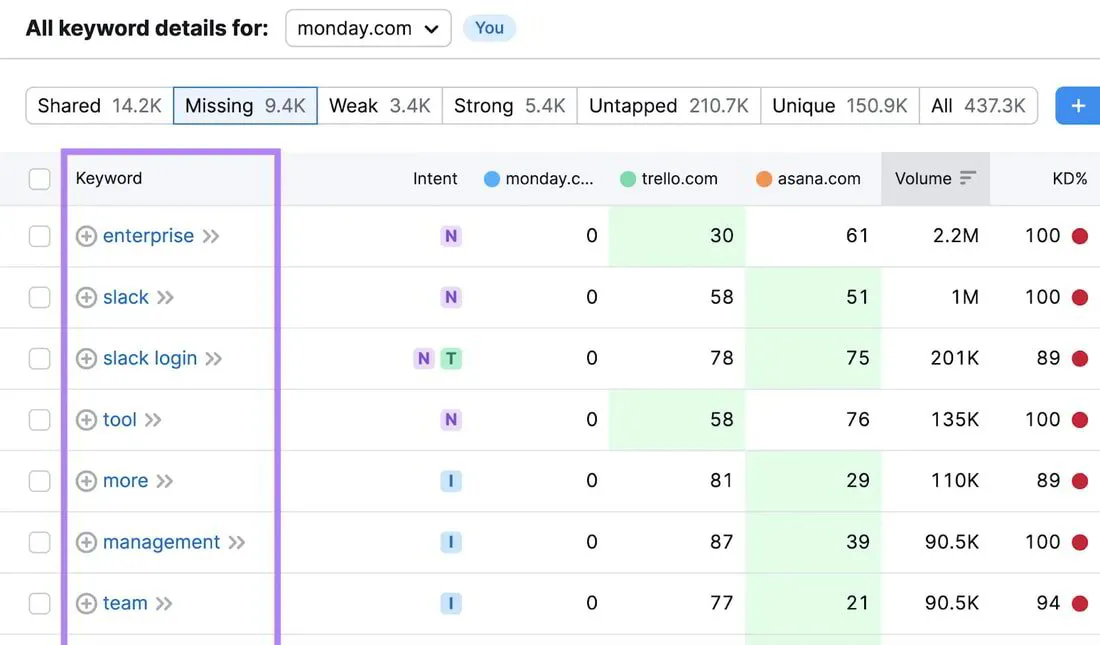Click the T intent badge on "slack login"
Image resolution: width=1100 pixels, height=645 pixels.
click(x=451, y=358)
